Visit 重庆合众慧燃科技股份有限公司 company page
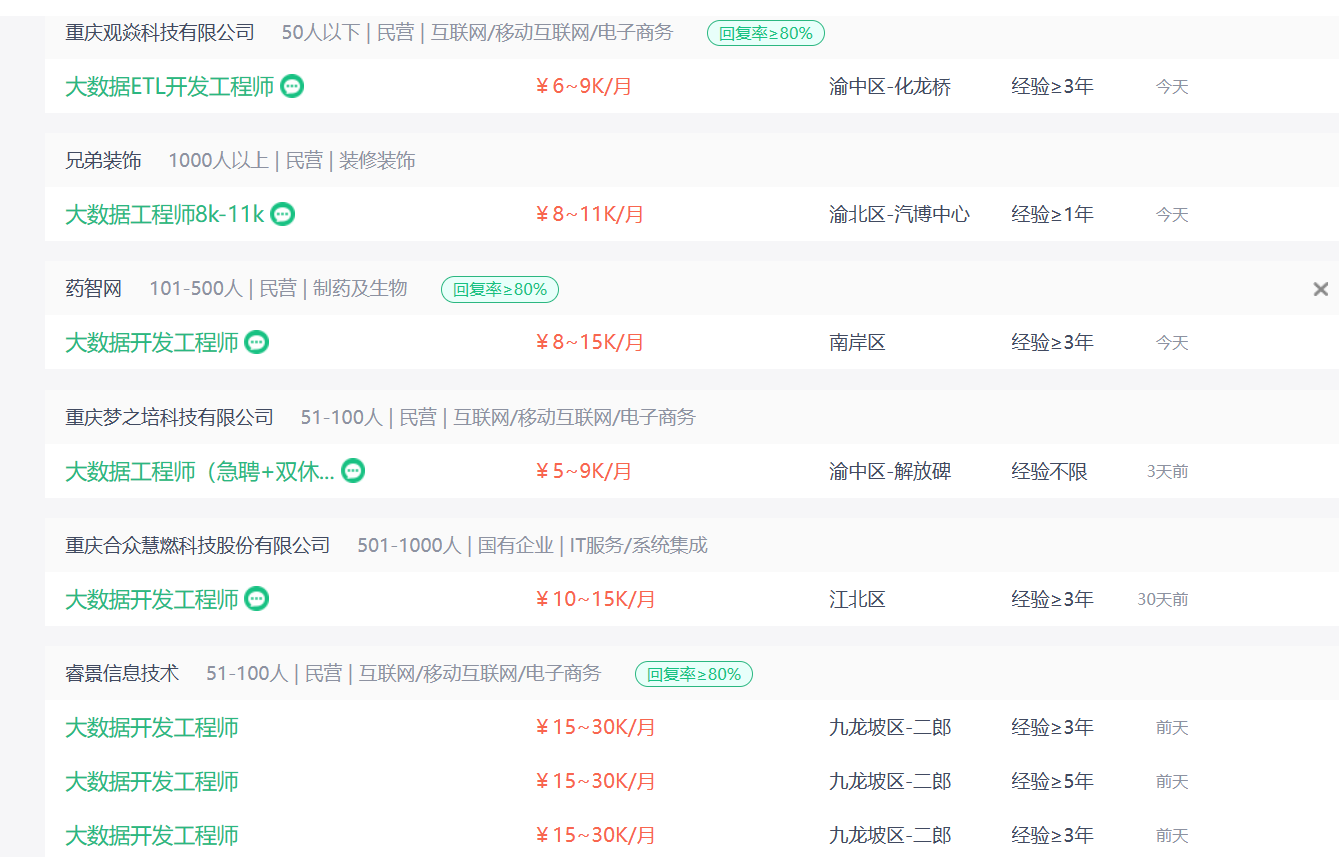Image resolution: width=1339 pixels, height=857 pixels. (197, 545)
